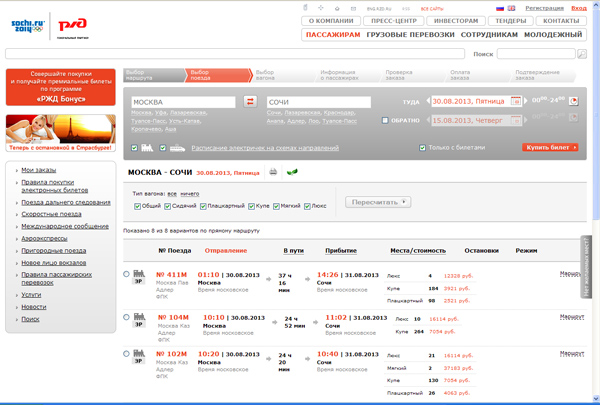600x405 pixels.
Task: Print the Москва - Сочи results
Action: 273,172
